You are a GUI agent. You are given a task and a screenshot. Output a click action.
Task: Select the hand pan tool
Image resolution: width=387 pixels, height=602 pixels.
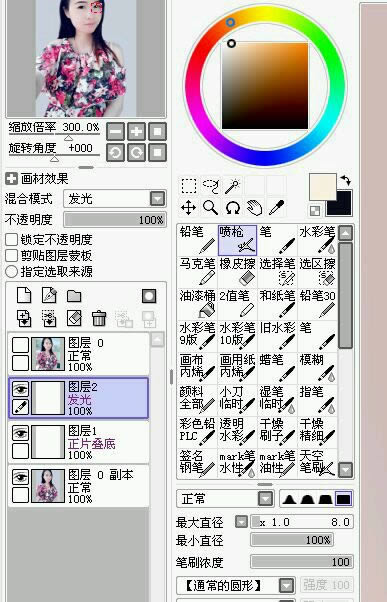tap(254, 208)
